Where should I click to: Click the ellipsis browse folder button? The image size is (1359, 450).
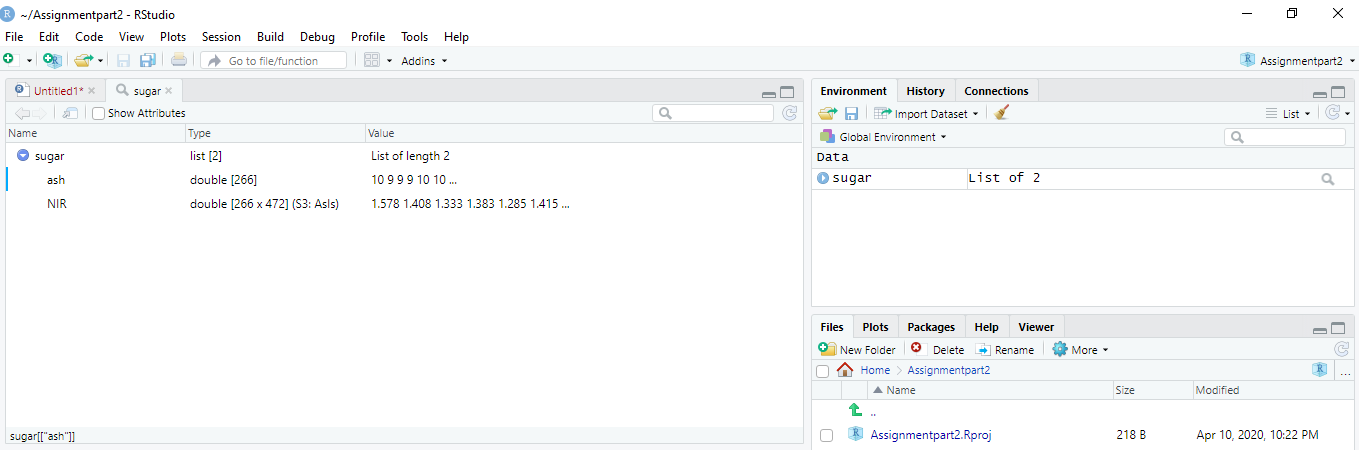(1345, 371)
